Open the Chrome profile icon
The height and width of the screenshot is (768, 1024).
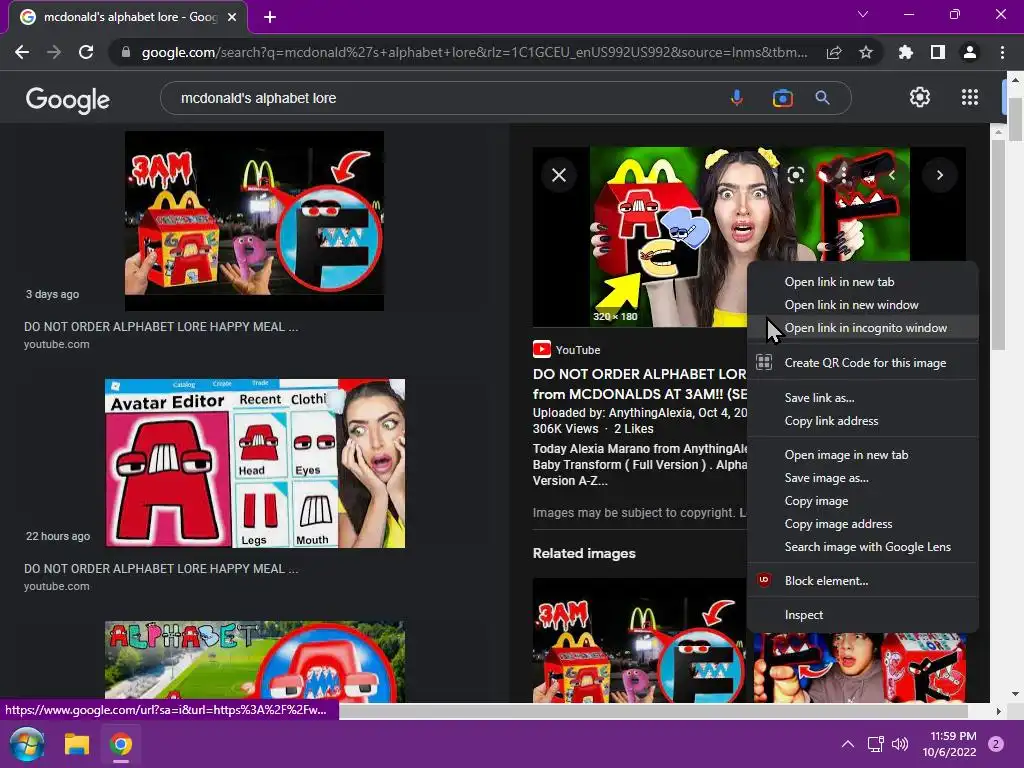[970, 52]
